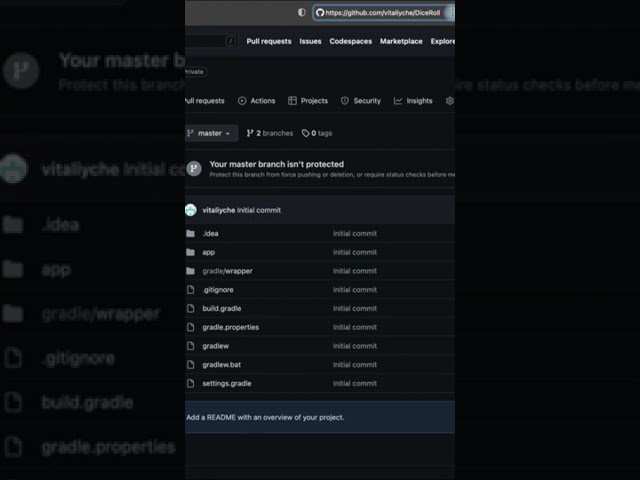Click the GitHub icon in address bar

pos(320,13)
